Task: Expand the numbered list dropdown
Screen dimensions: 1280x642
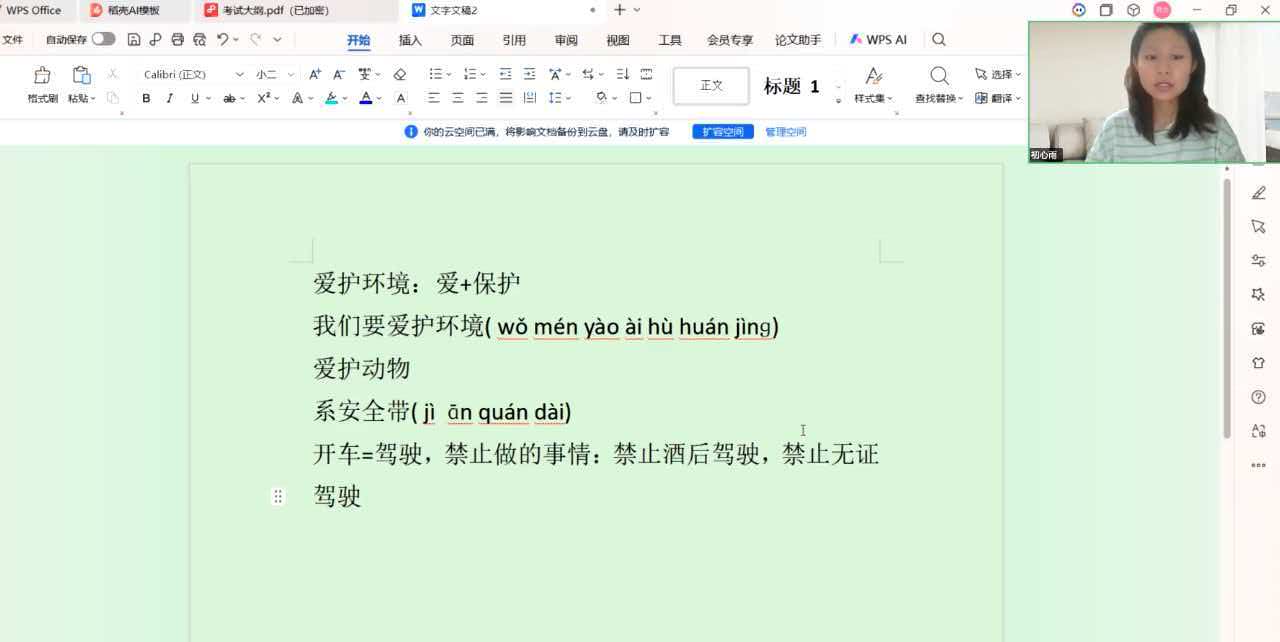Action: click(x=483, y=75)
